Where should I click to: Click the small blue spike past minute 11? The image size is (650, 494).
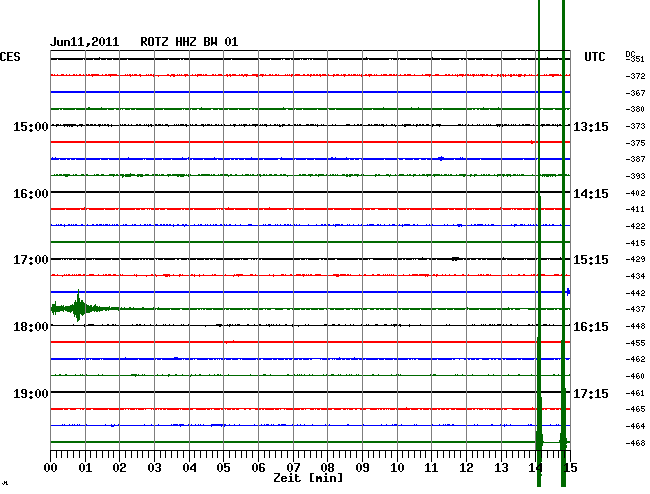441,158
